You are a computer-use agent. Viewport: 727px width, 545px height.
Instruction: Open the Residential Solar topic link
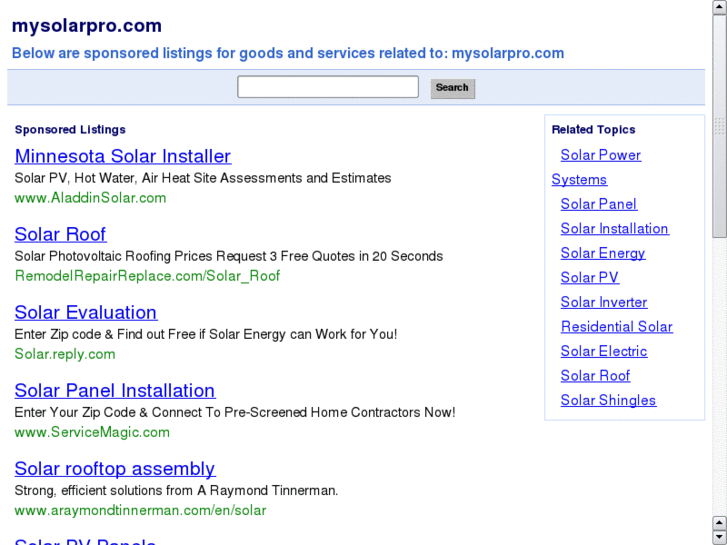coord(616,327)
